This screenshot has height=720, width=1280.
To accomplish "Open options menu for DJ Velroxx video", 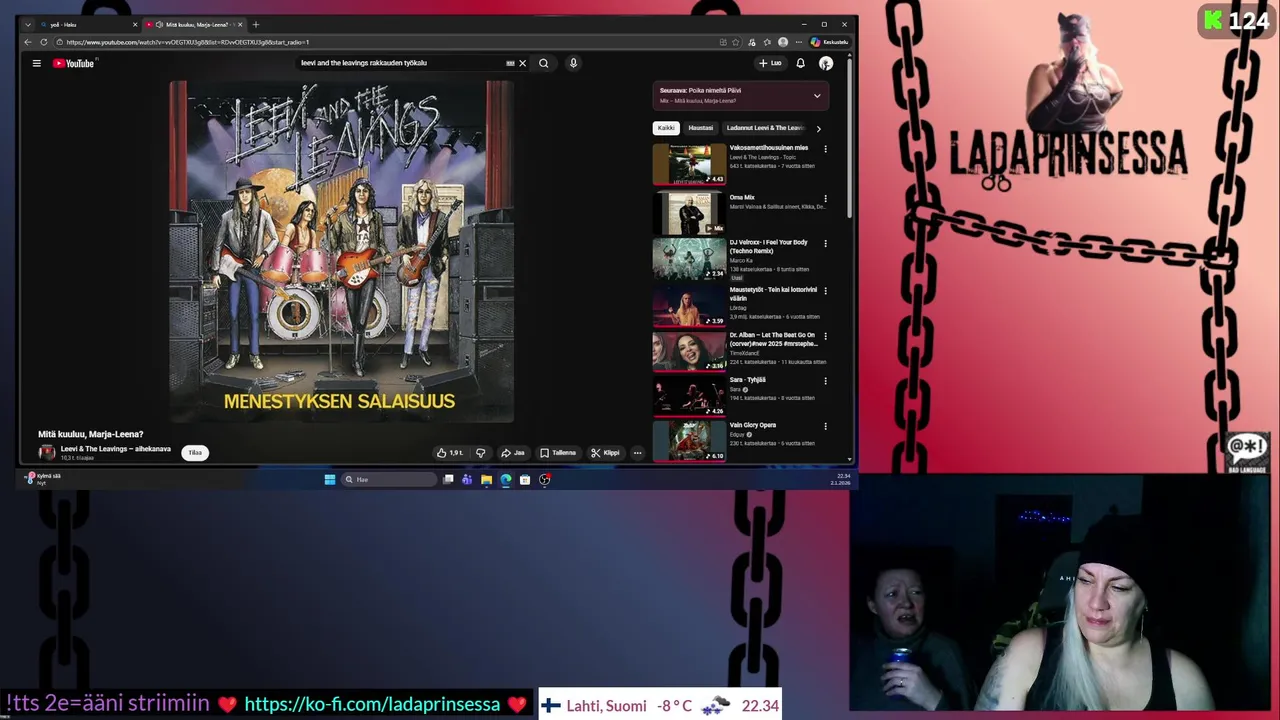I will coord(825,243).
